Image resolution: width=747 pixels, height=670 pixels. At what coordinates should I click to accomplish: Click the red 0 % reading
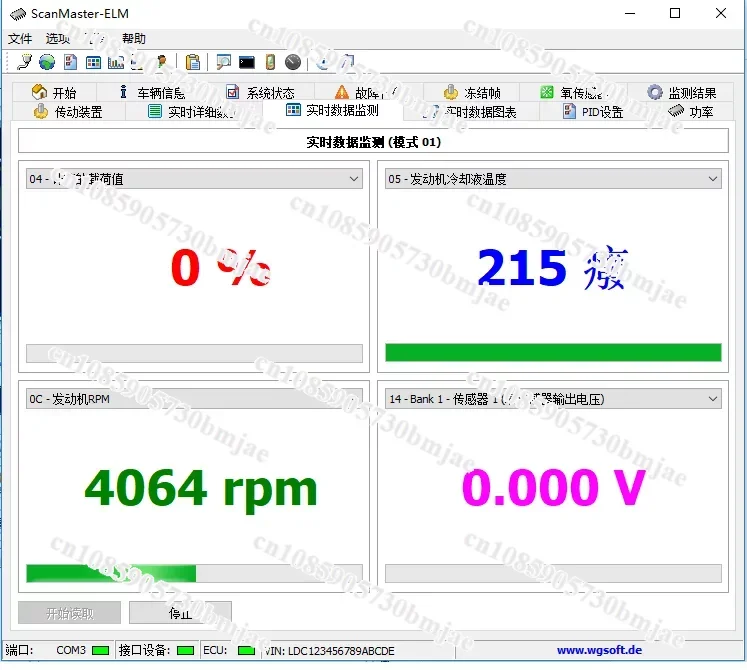(221, 267)
